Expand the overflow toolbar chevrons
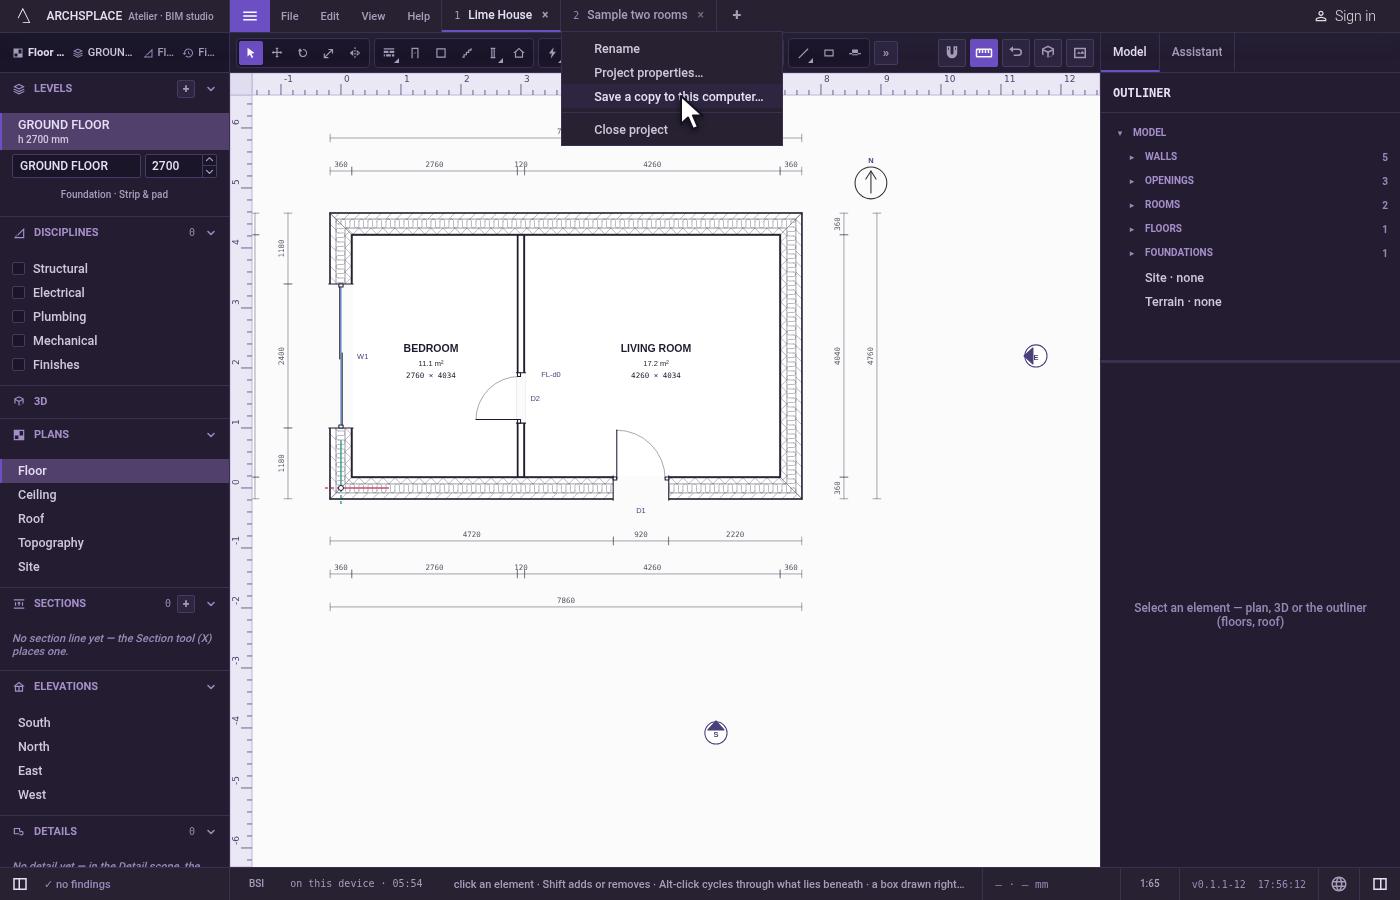 pos(886,53)
